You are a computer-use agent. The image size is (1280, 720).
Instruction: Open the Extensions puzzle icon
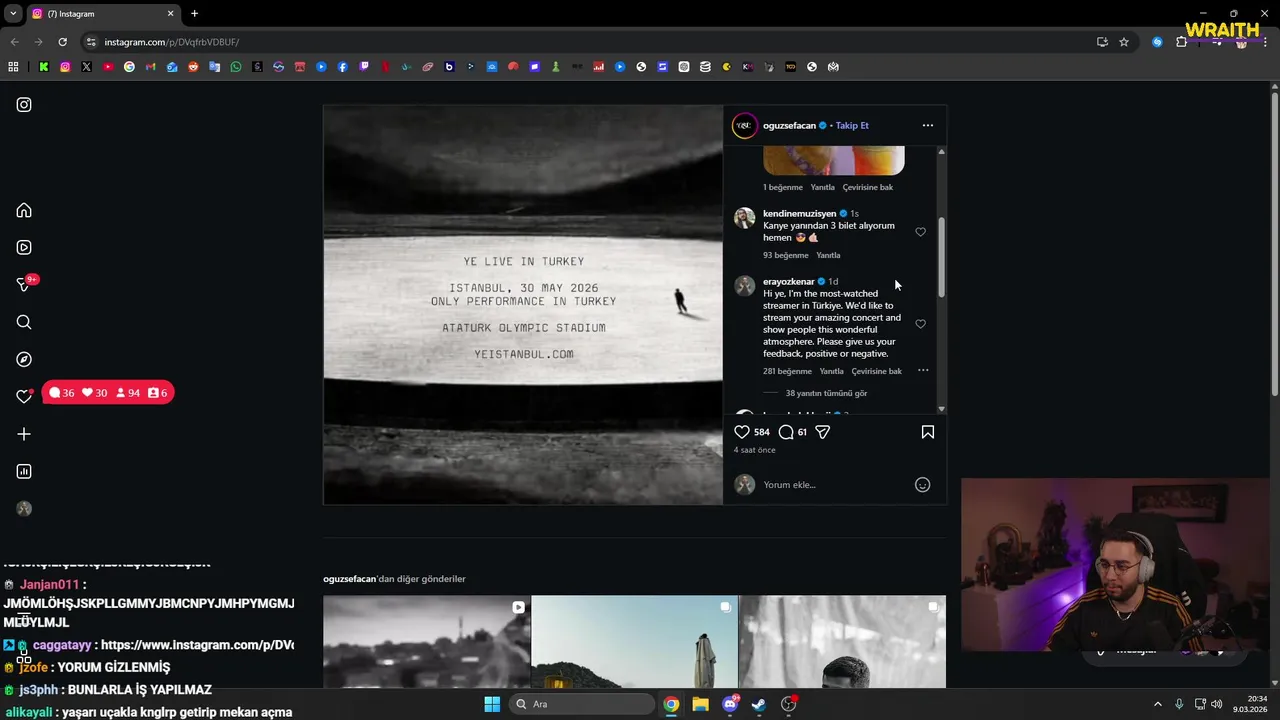pos(1181,42)
